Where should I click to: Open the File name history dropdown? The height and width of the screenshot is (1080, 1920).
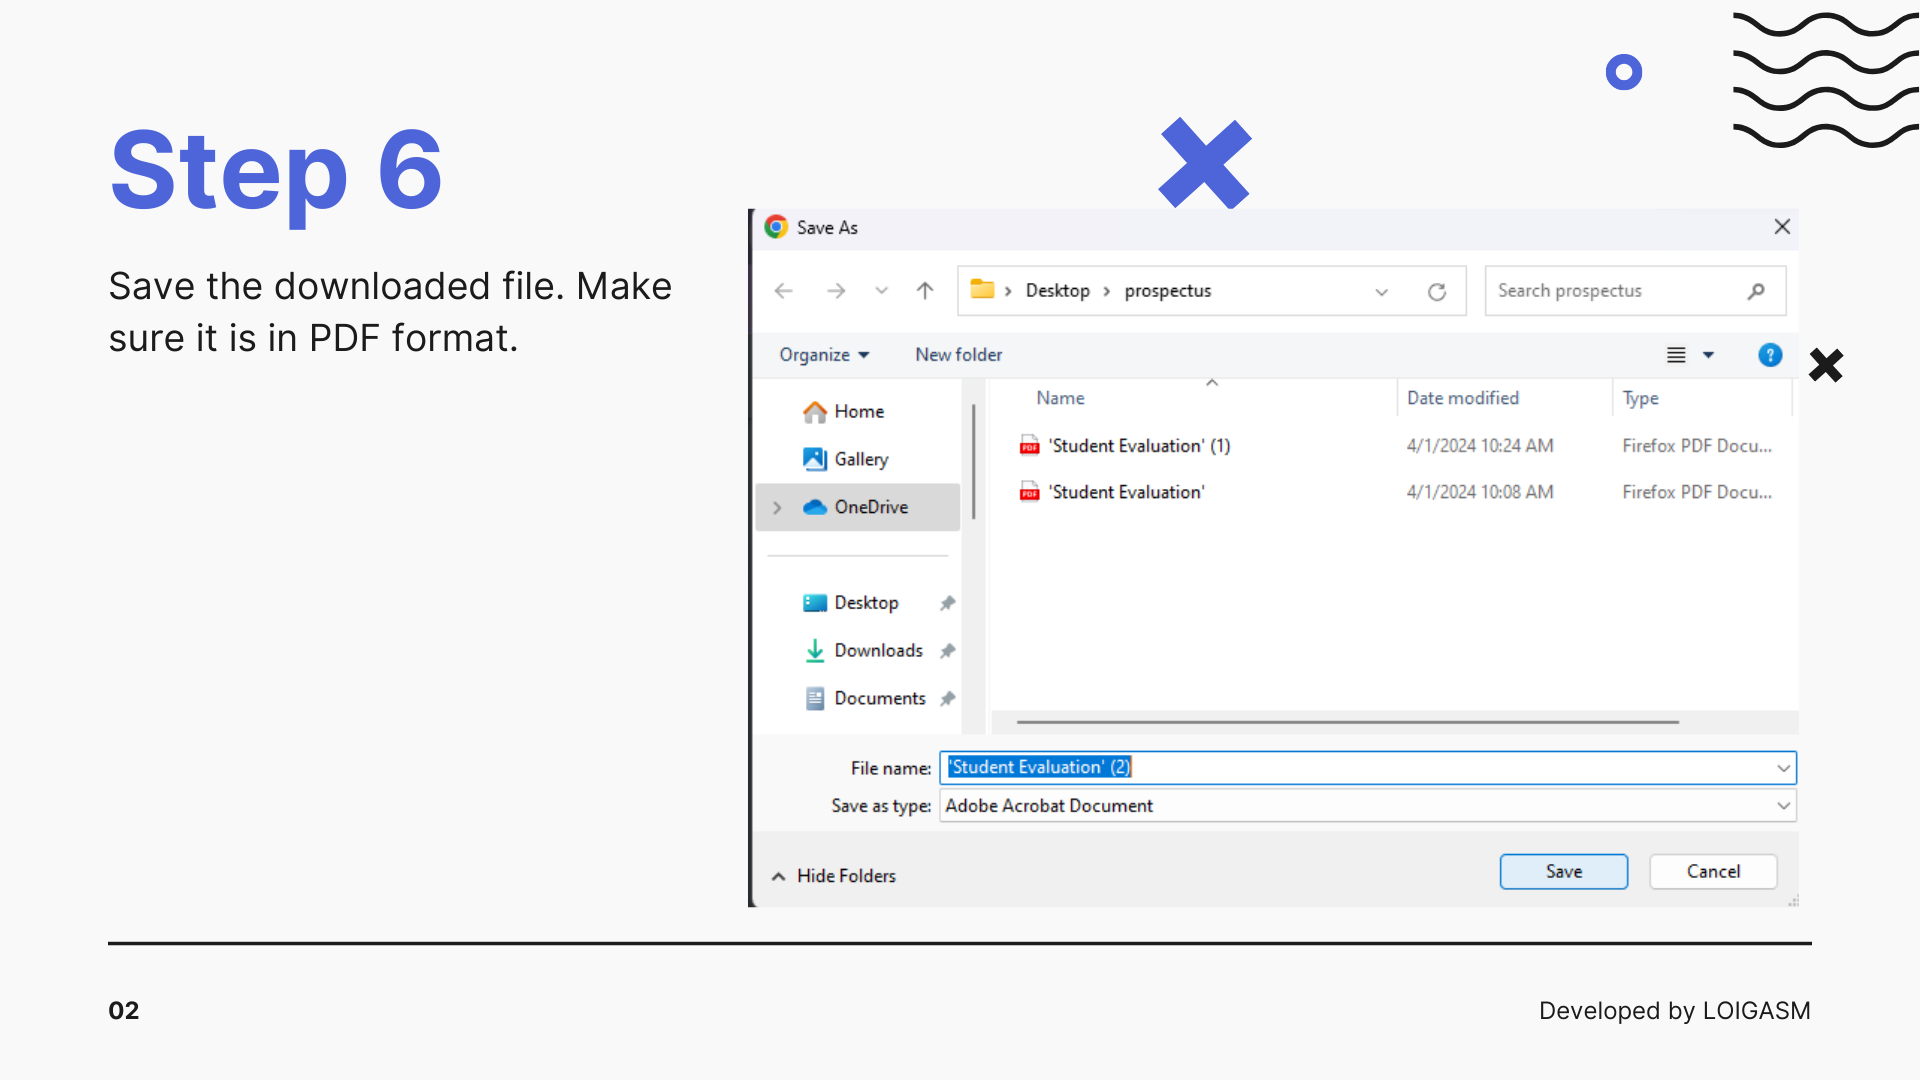(1783, 768)
